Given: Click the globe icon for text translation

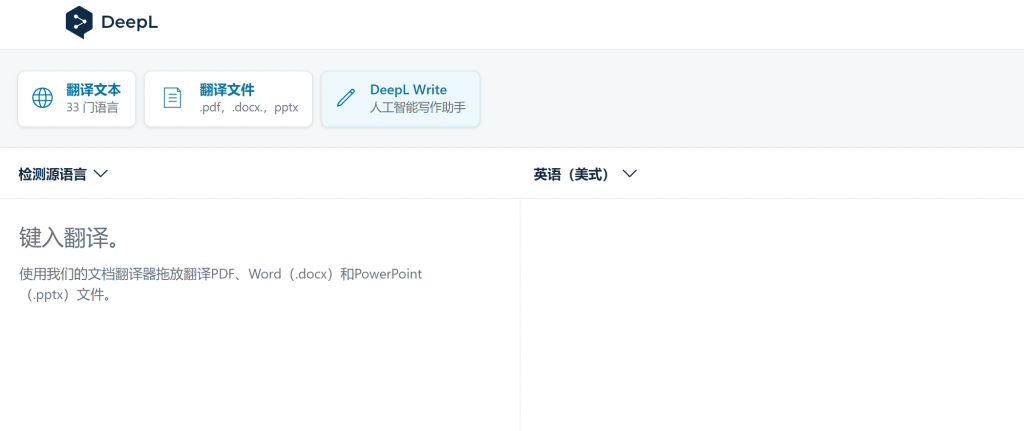Looking at the screenshot, I should click(x=42, y=98).
